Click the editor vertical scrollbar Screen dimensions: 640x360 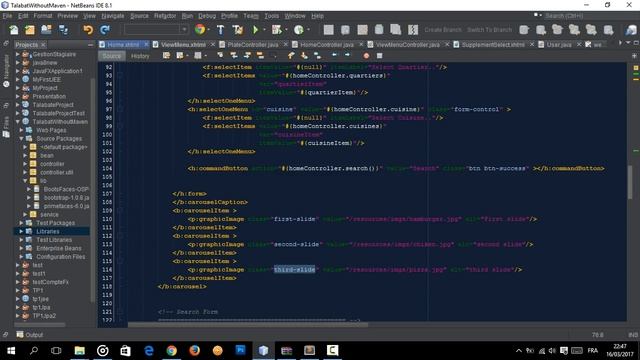630,182
